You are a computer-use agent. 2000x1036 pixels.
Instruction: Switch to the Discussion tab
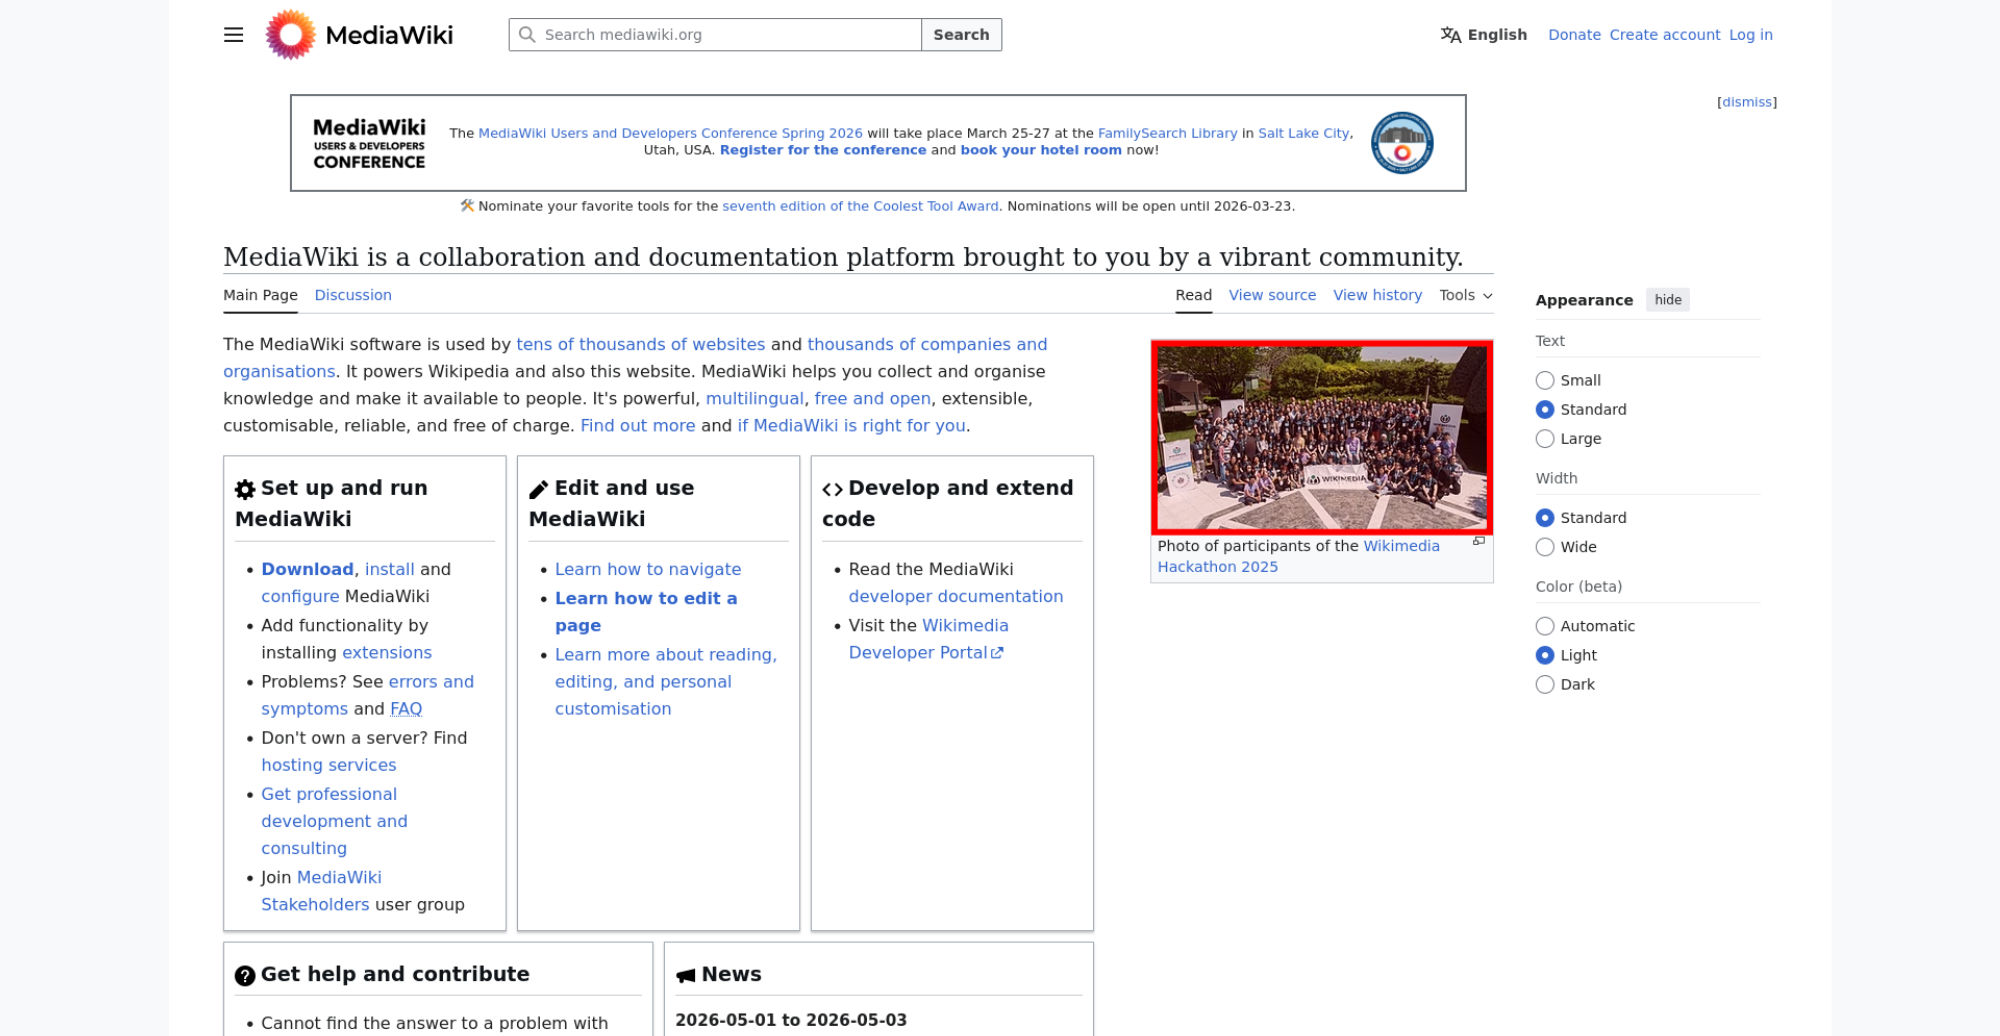point(353,295)
